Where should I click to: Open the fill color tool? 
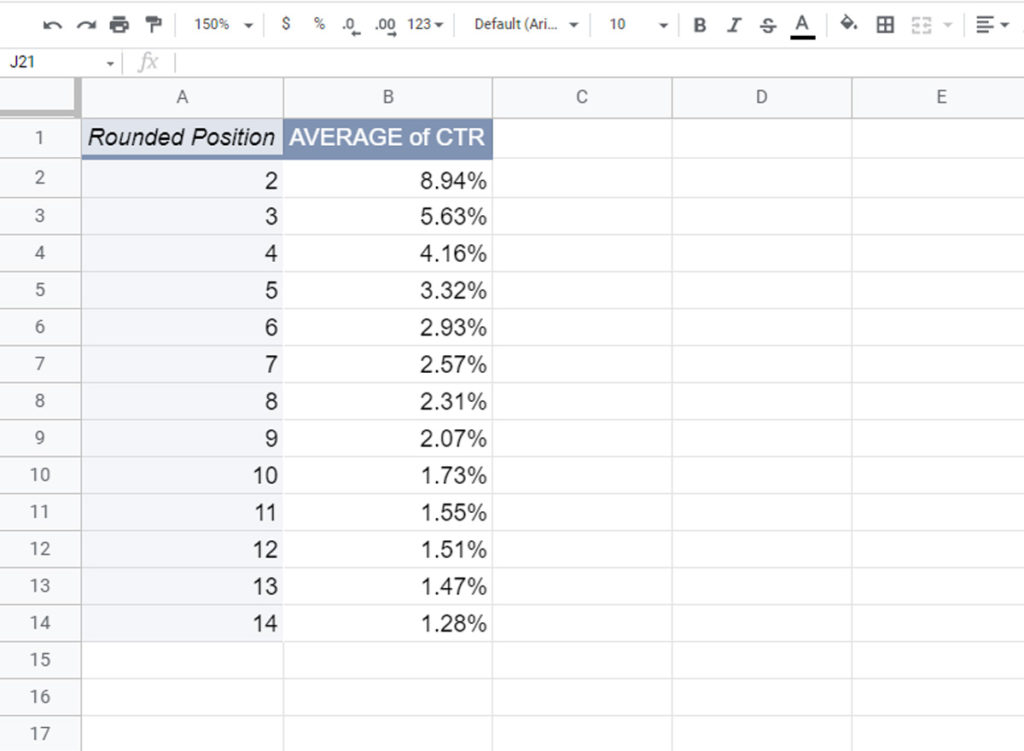pyautogui.click(x=846, y=24)
